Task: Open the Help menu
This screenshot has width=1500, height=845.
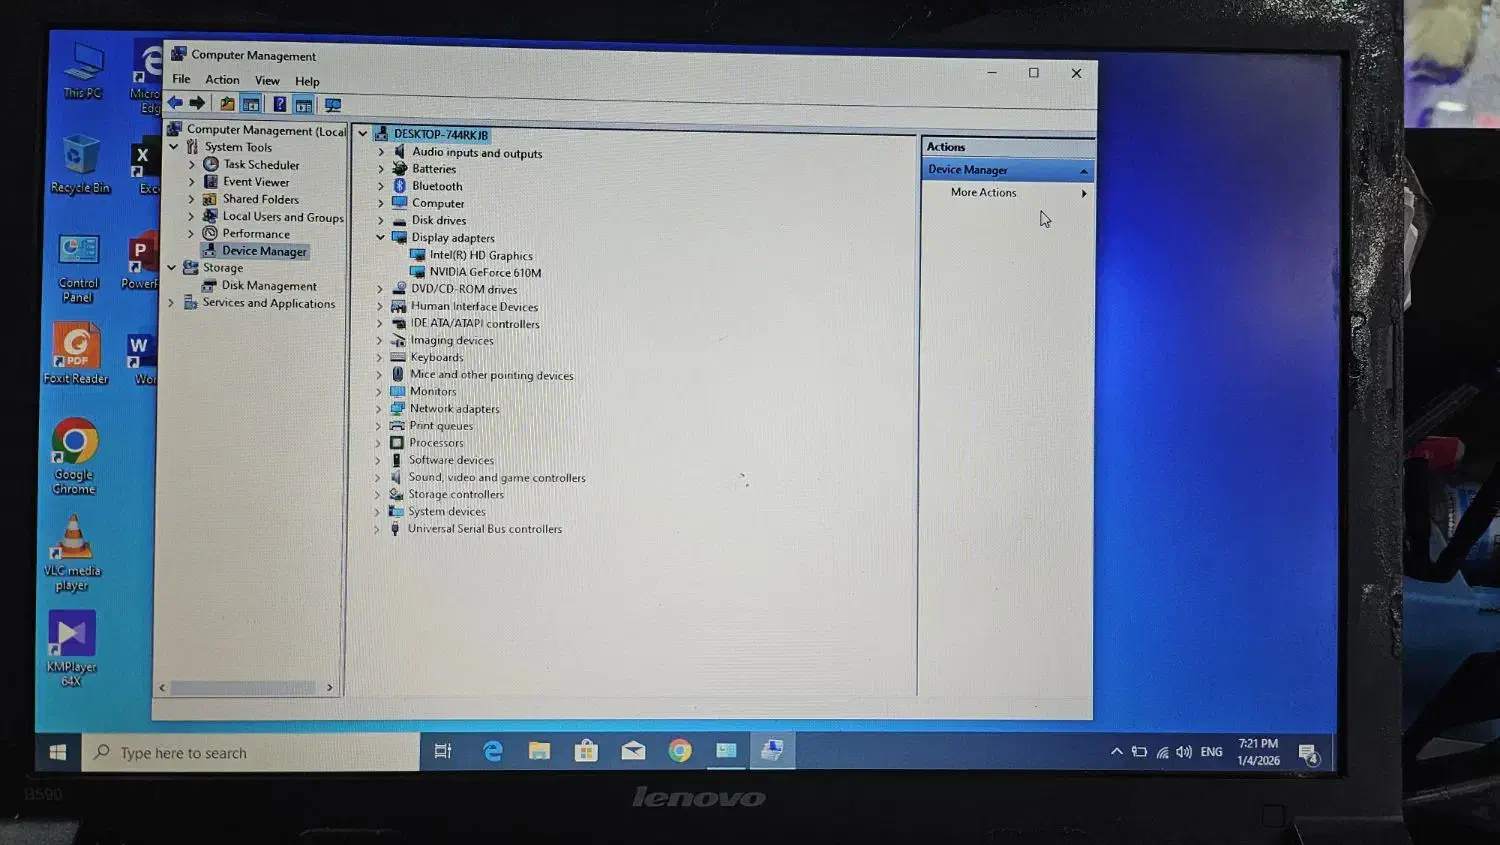Action: tap(307, 82)
